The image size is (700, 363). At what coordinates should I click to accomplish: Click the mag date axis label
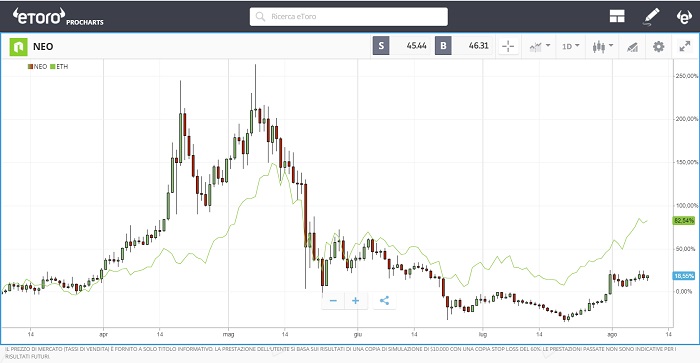228,334
